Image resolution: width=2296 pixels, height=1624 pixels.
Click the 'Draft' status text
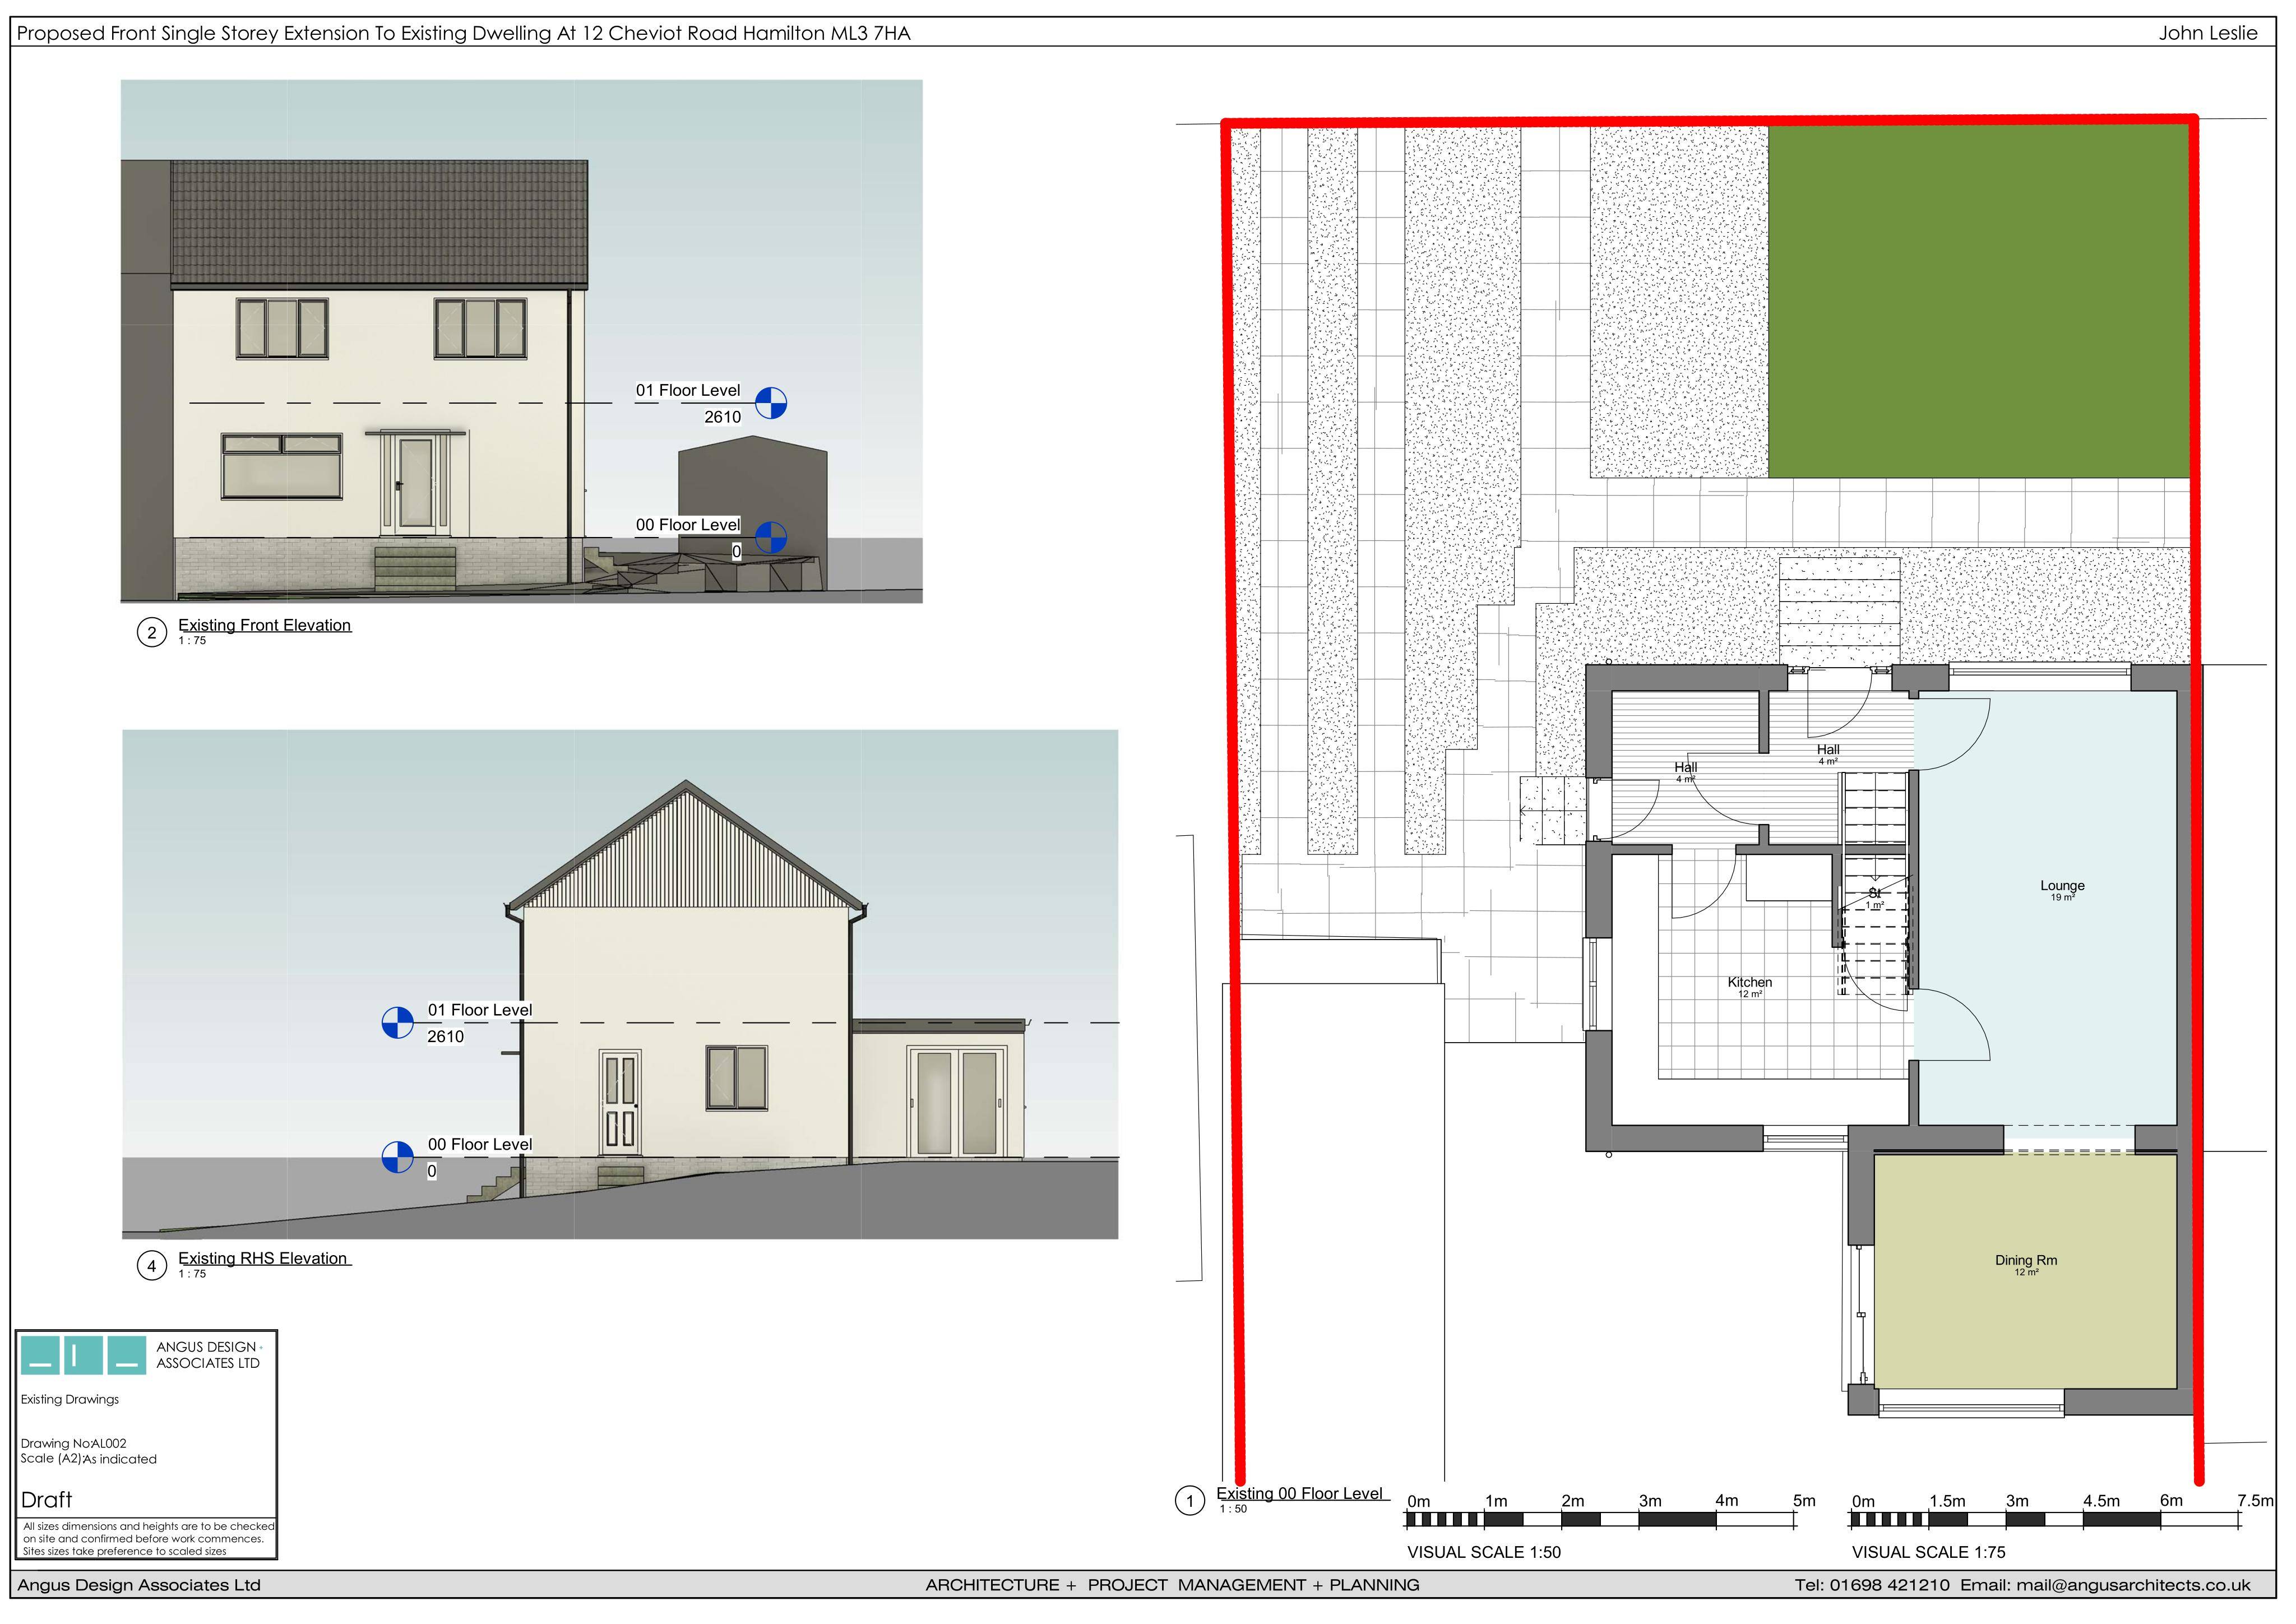click(x=47, y=1499)
